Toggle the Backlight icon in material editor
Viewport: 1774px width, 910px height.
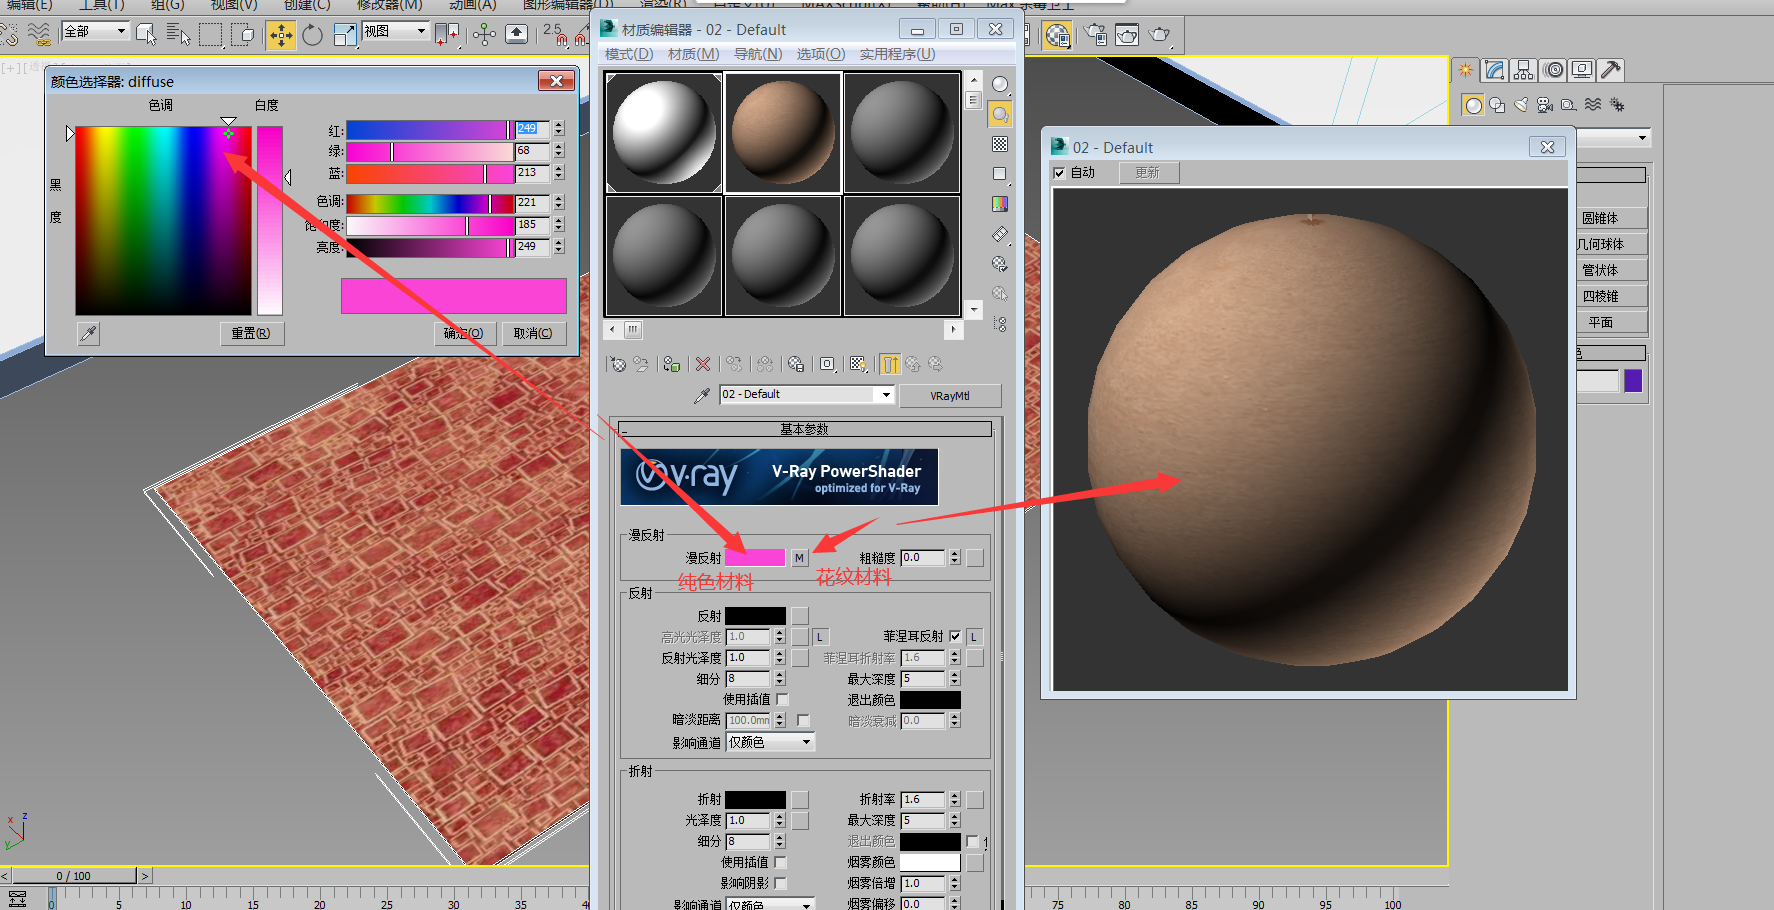(1000, 115)
